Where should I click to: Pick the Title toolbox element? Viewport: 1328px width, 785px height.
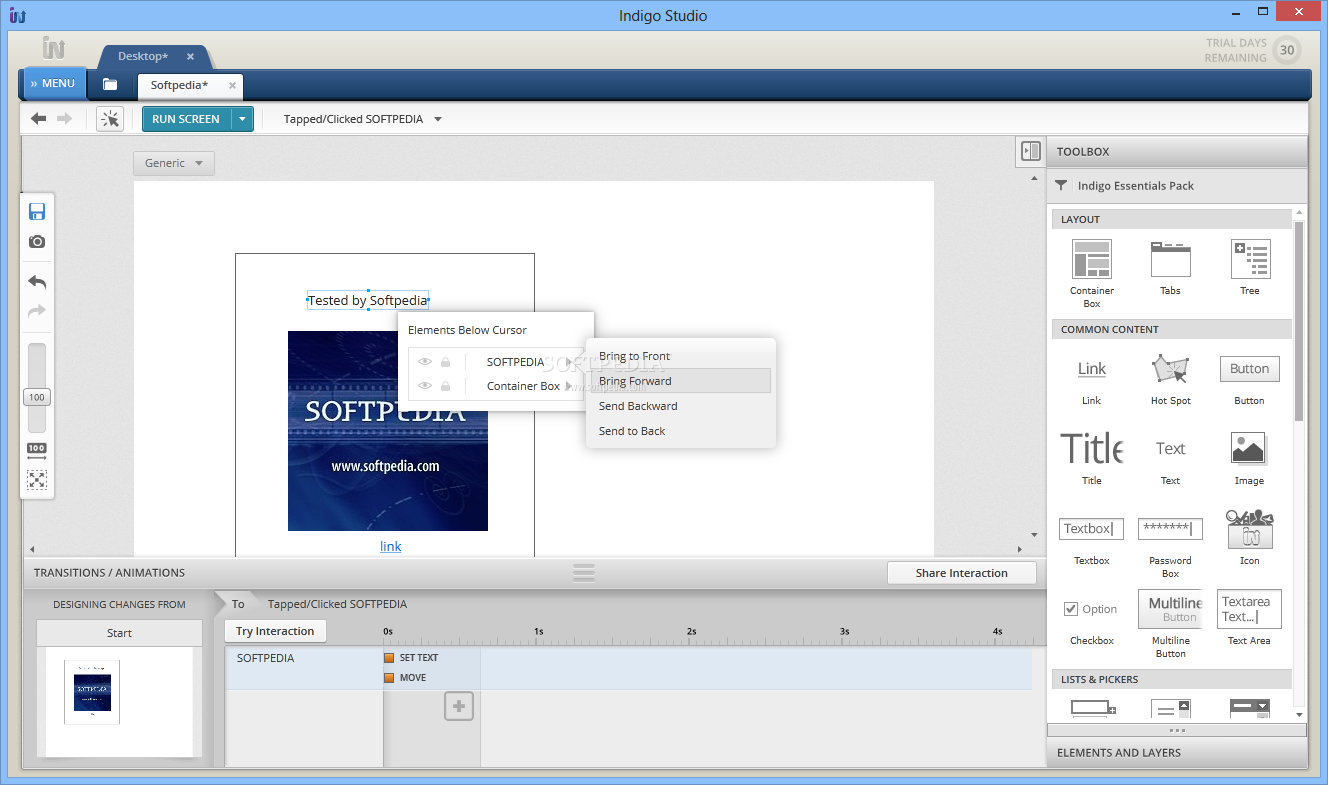coord(1092,459)
